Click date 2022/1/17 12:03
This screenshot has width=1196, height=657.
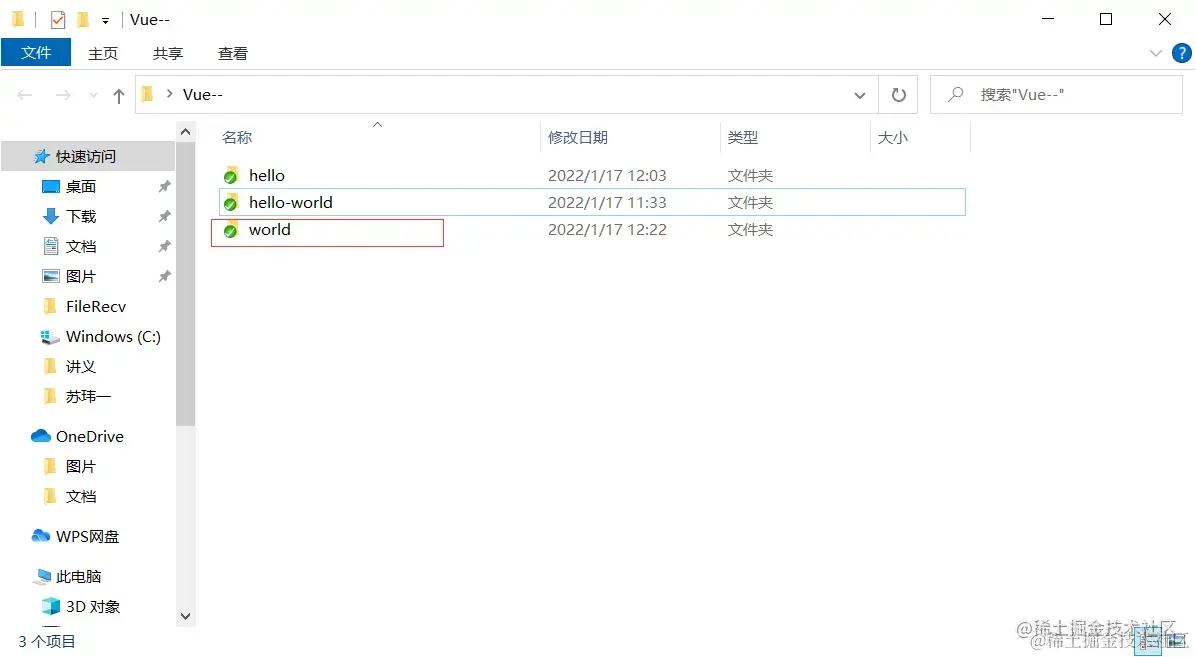[607, 176]
